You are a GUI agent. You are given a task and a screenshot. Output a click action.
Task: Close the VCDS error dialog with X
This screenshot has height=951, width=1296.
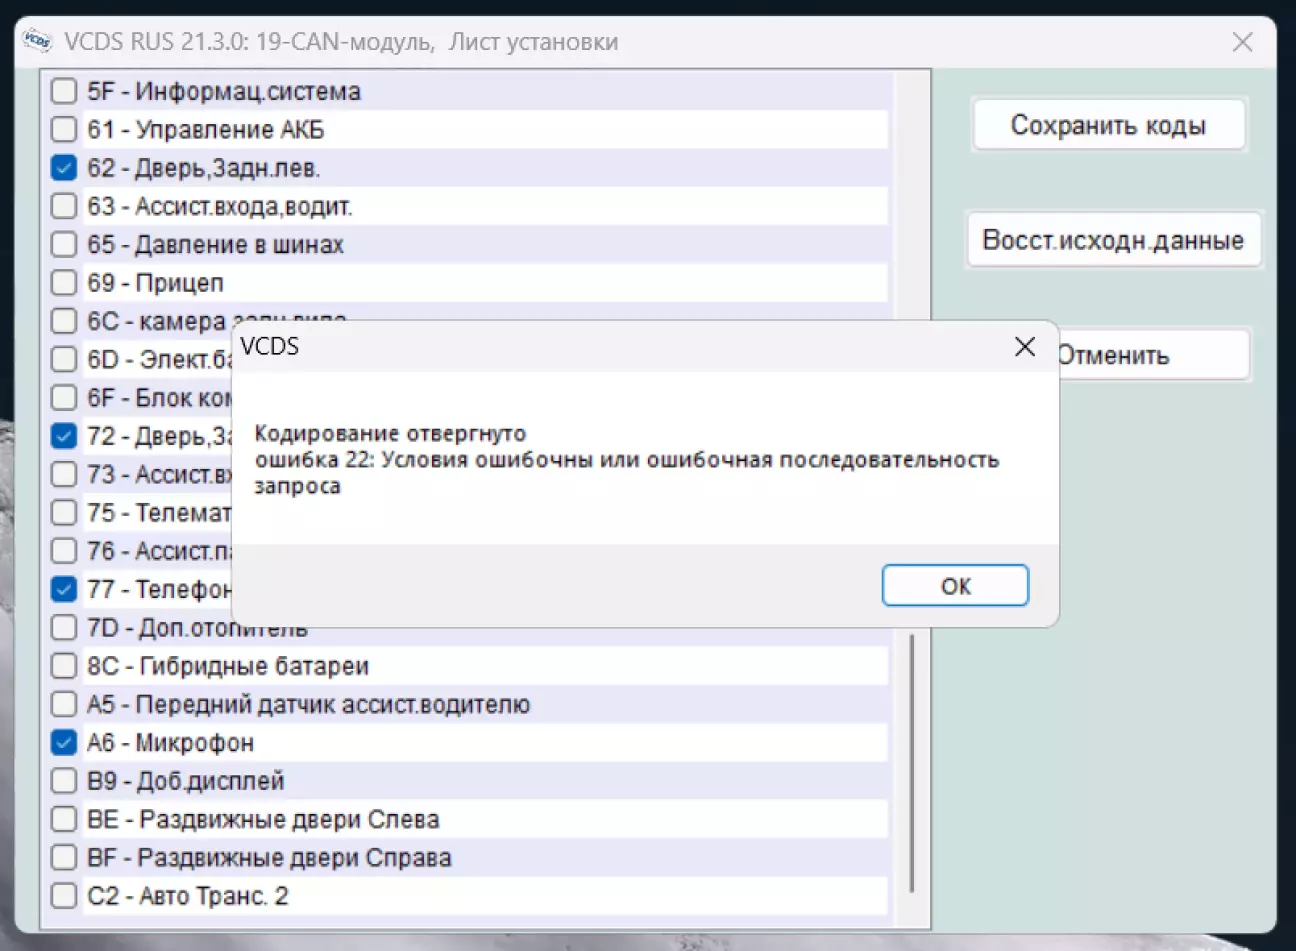tap(1024, 347)
